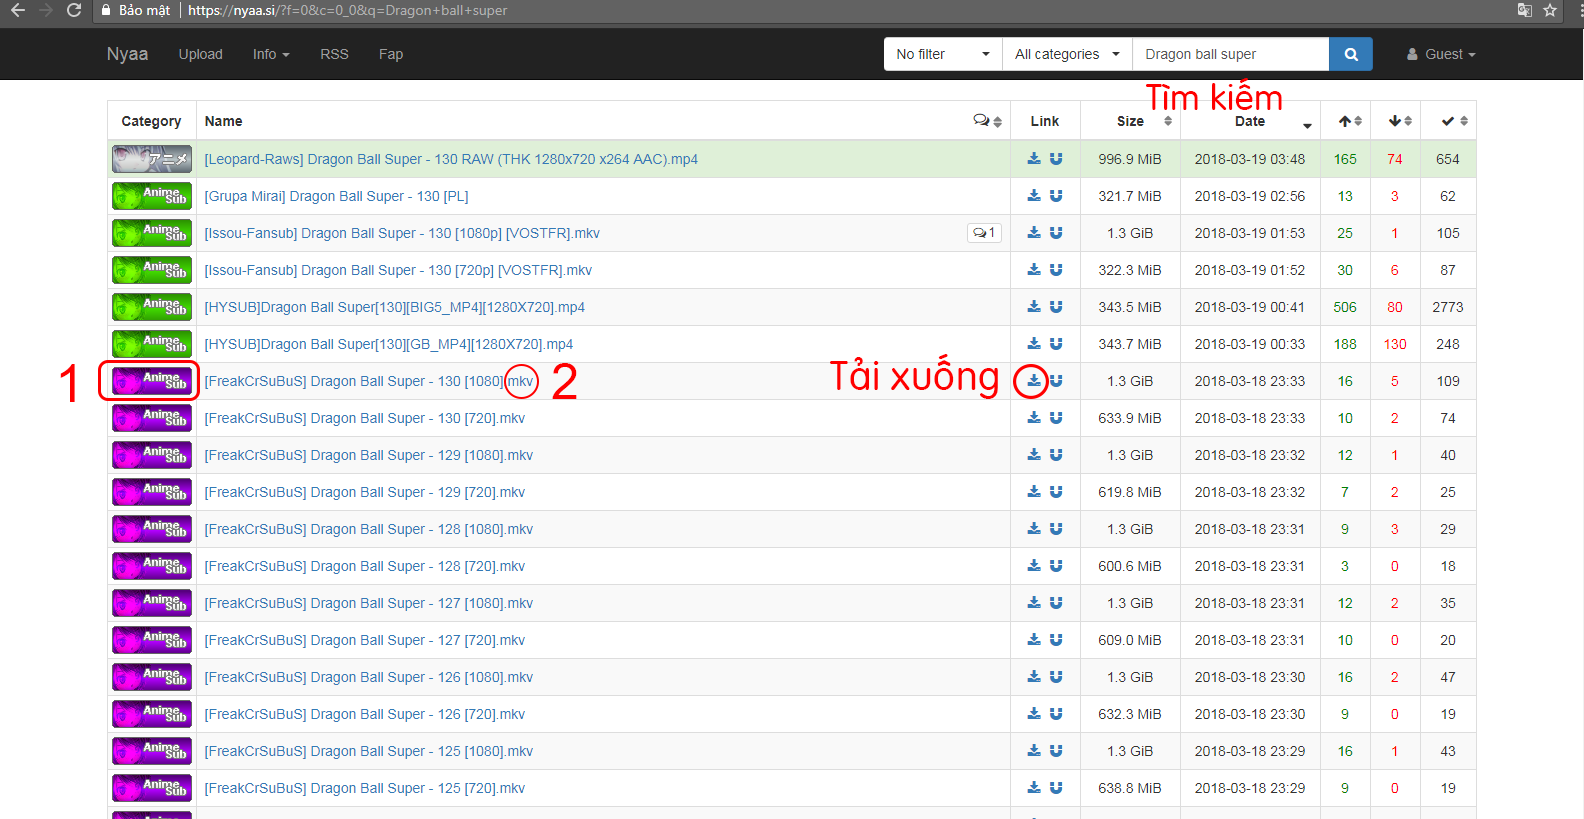Click the 2773 completed downloads value
The height and width of the screenshot is (819, 1584).
(1448, 307)
